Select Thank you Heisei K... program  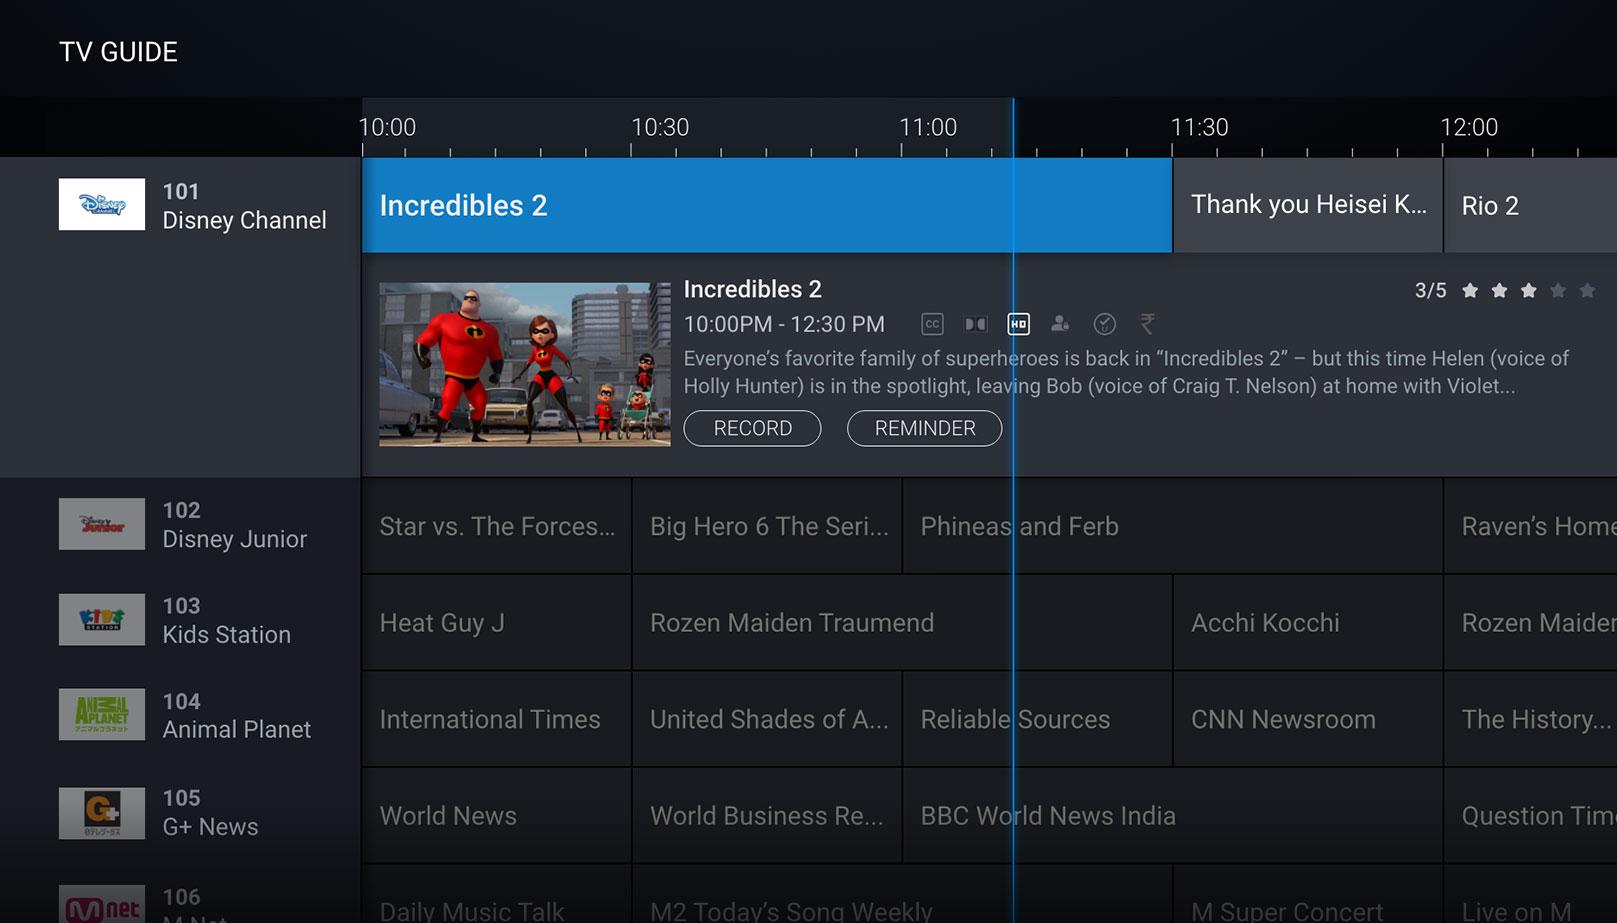(x=1308, y=205)
